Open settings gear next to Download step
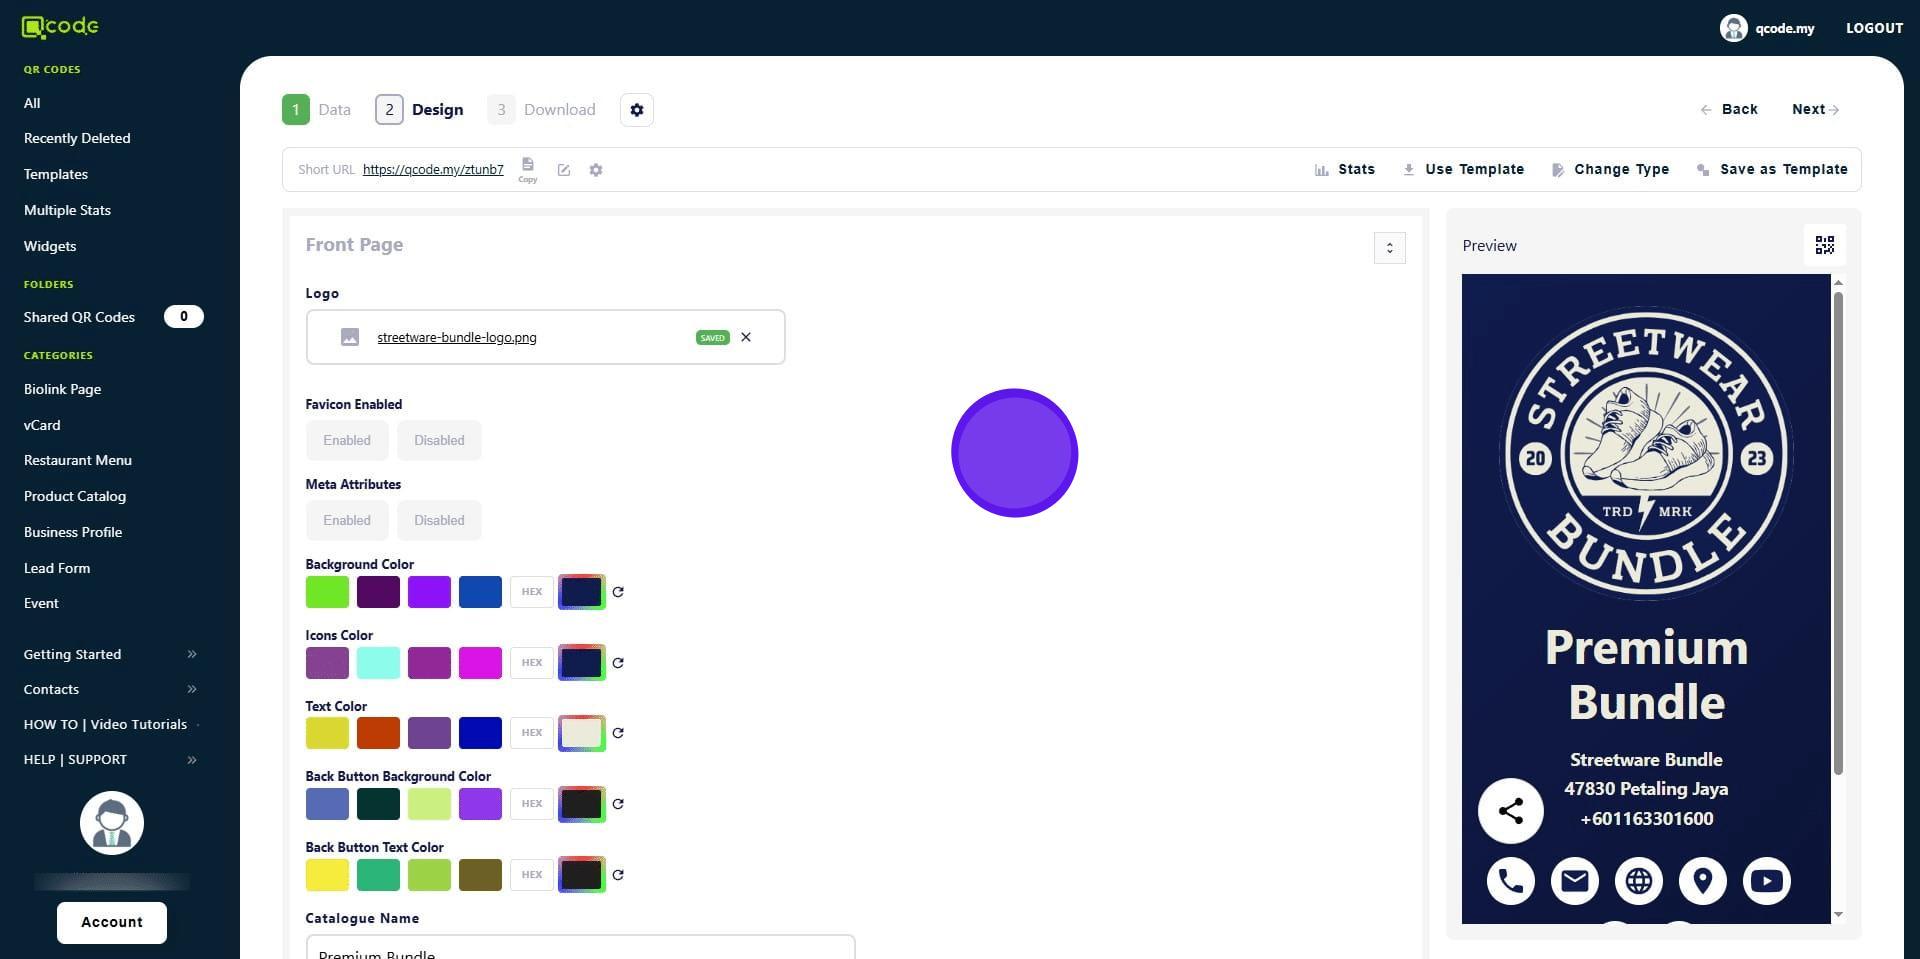1920x959 pixels. [x=637, y=110]
